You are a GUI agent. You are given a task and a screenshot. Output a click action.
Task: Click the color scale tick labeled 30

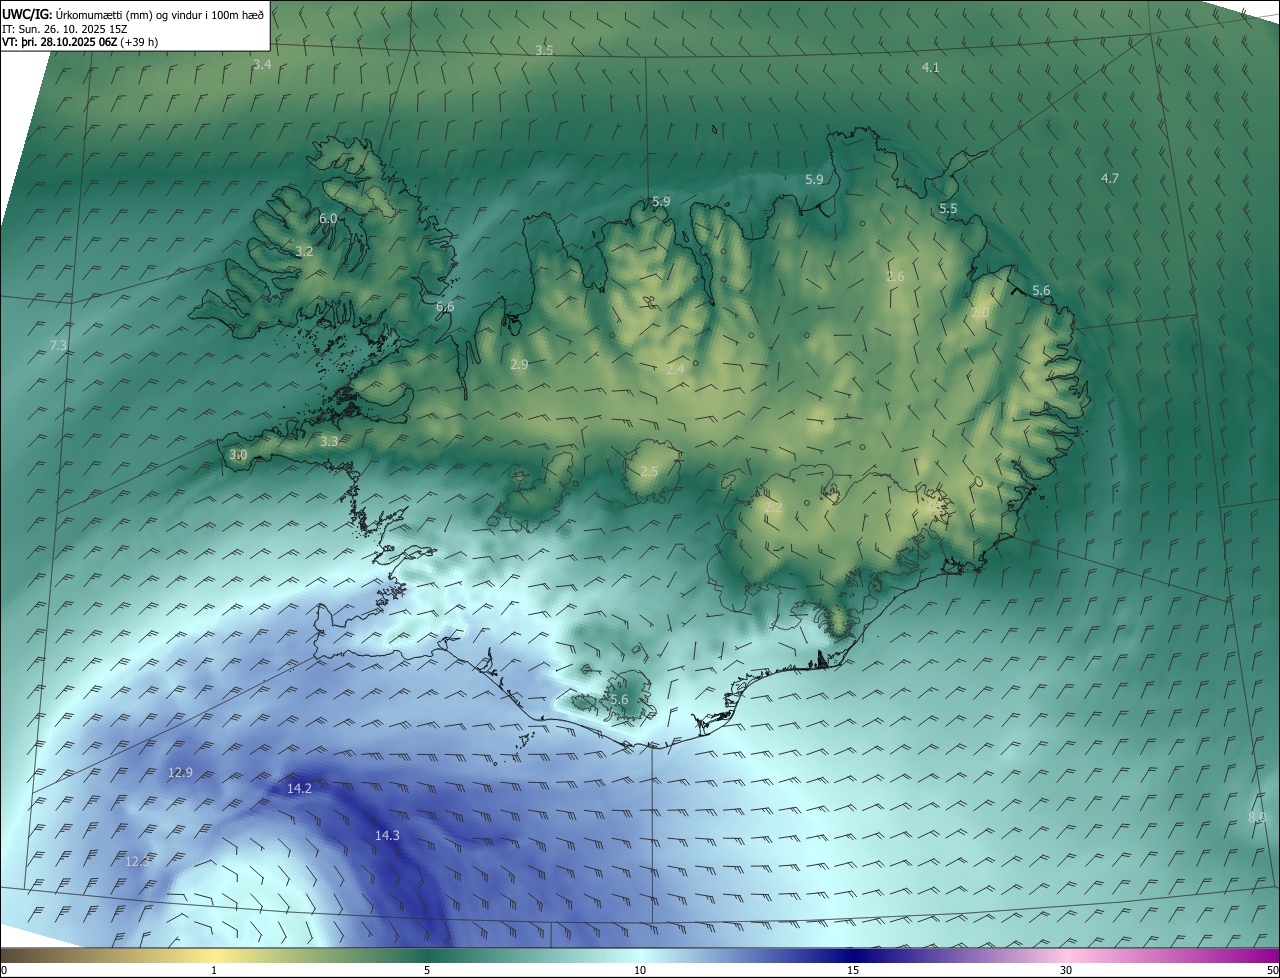1066,970
